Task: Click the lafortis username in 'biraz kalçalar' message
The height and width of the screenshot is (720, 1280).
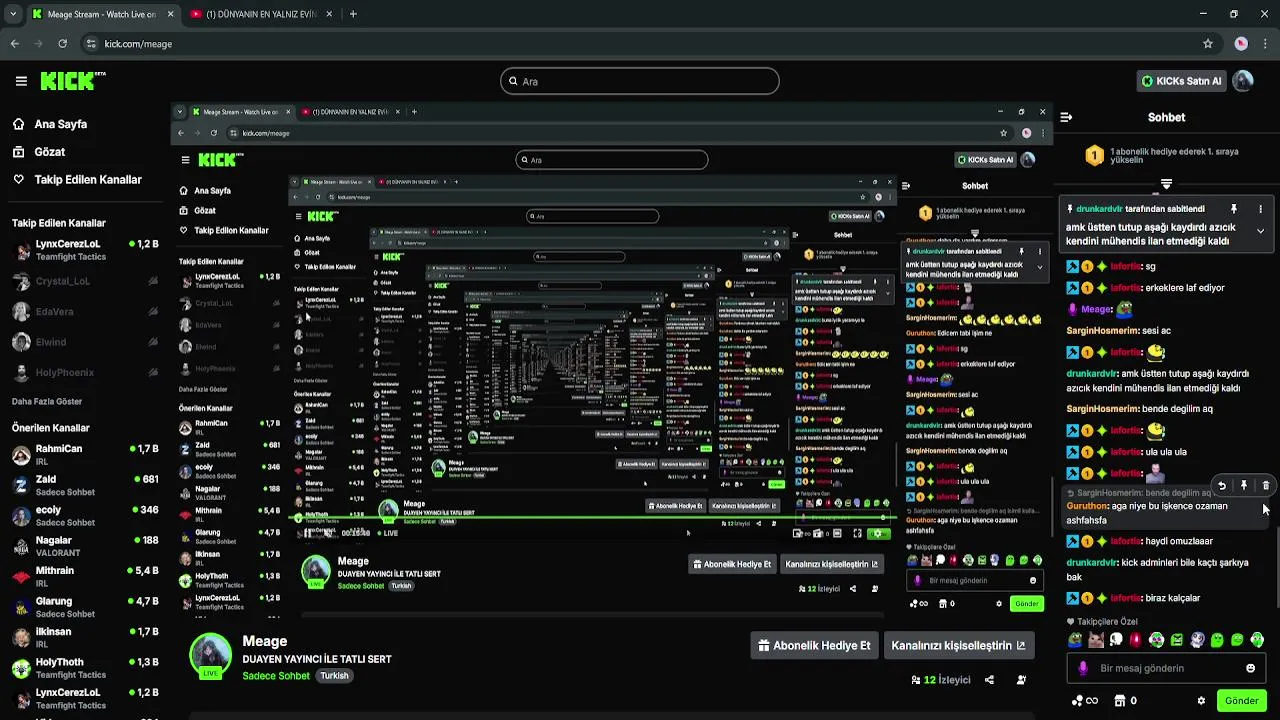Action: coord(1125,598)
